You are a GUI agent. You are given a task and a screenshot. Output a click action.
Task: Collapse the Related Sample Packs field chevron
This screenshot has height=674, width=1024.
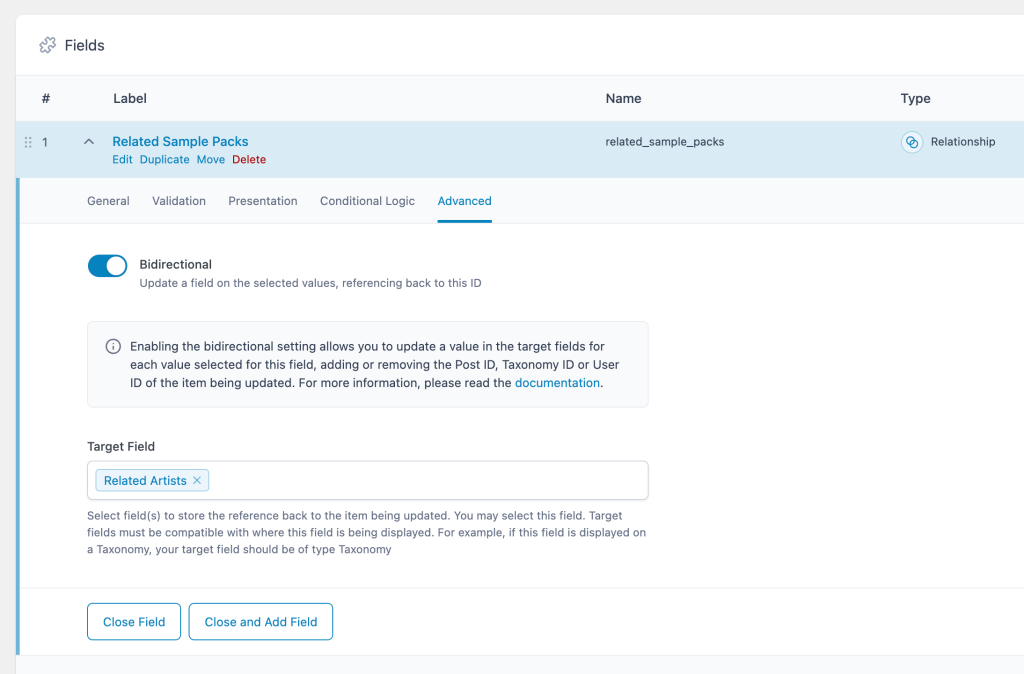pos(88,142)
